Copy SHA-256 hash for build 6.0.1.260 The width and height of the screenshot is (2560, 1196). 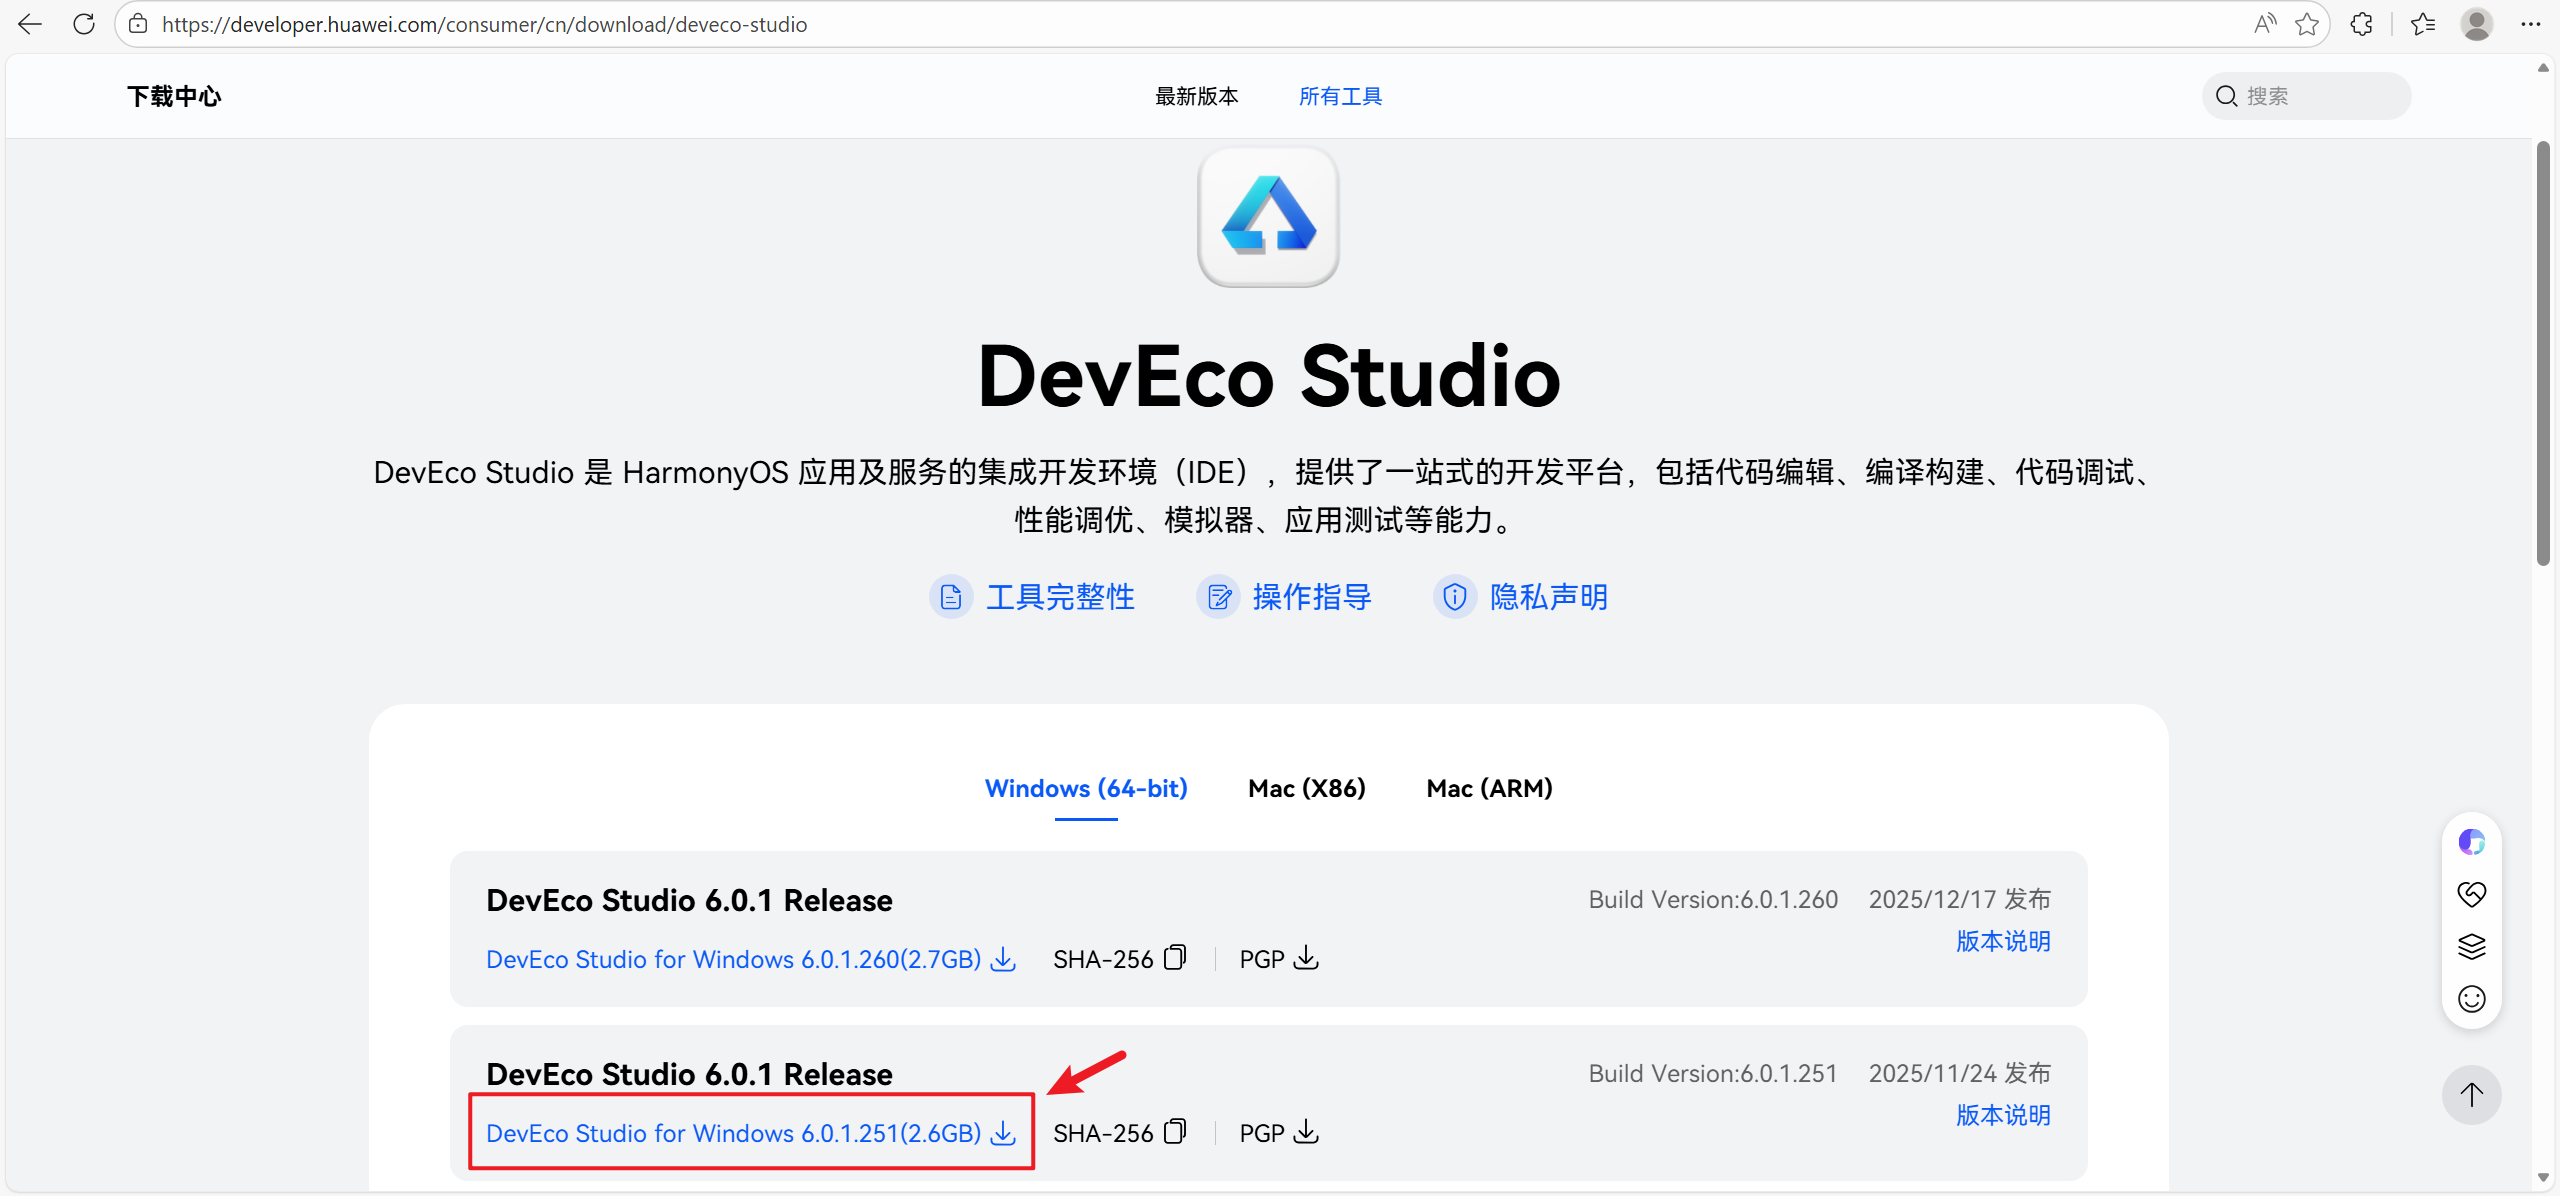1175,958
